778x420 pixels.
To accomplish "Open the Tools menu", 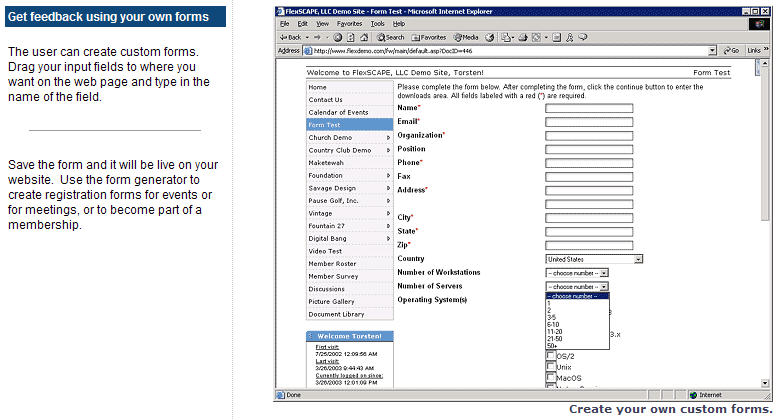I will (x=378, y=24).
